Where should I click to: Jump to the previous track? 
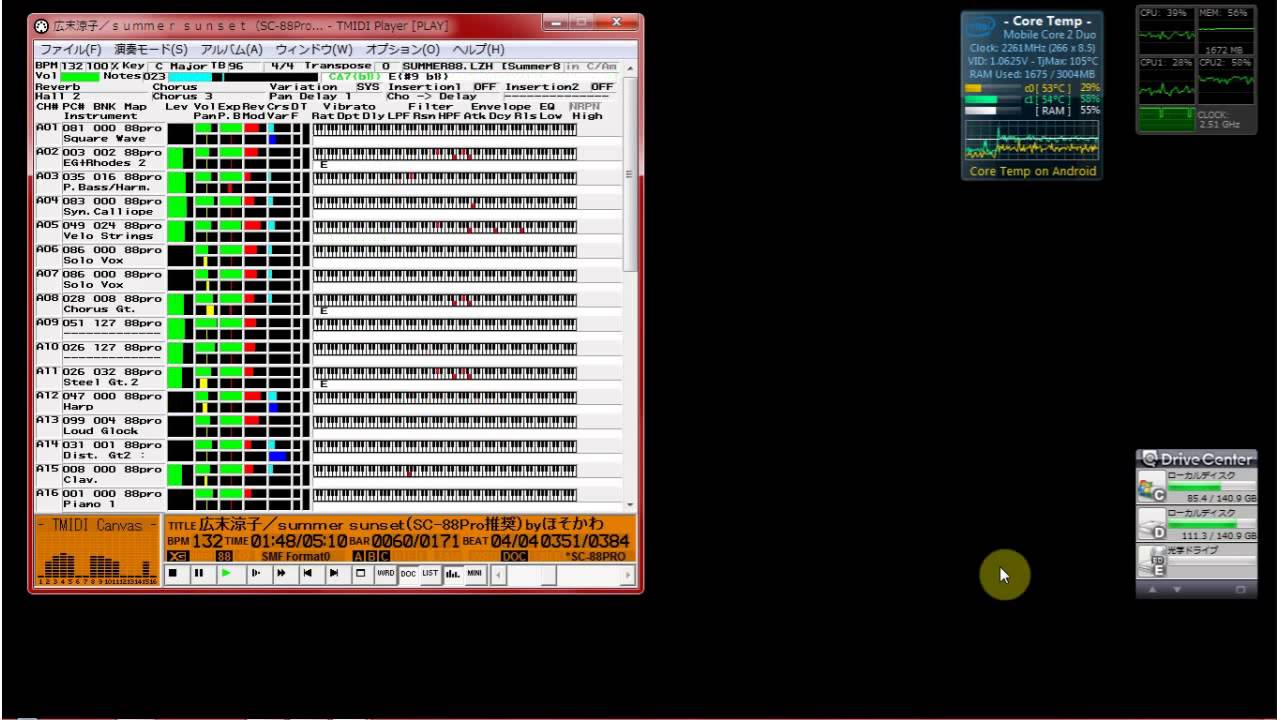pos(308,574)
